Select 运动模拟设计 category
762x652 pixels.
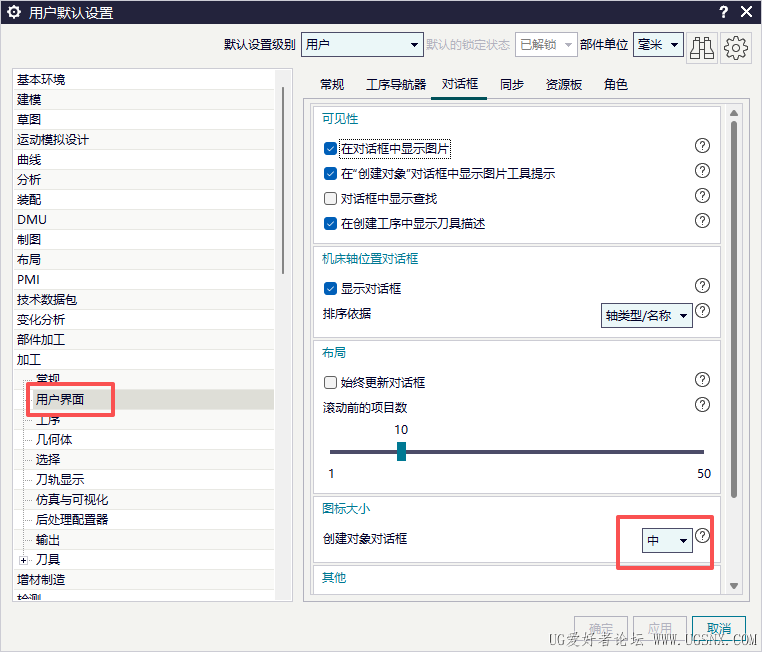pyautogui.click(x=144, y=140)
